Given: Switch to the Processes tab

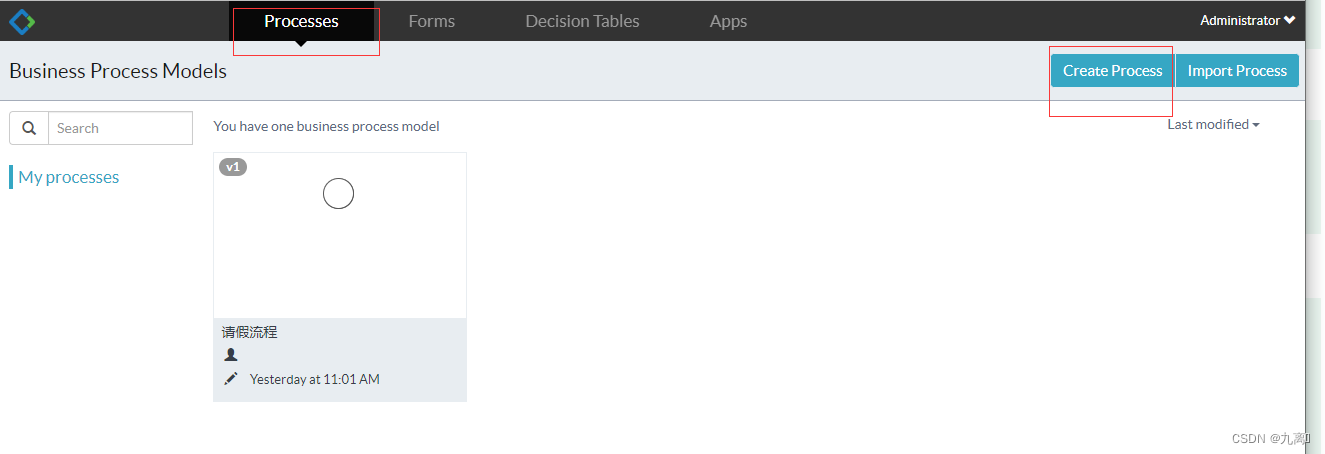Looking at the screenshot, I should [x=301, y=21].
